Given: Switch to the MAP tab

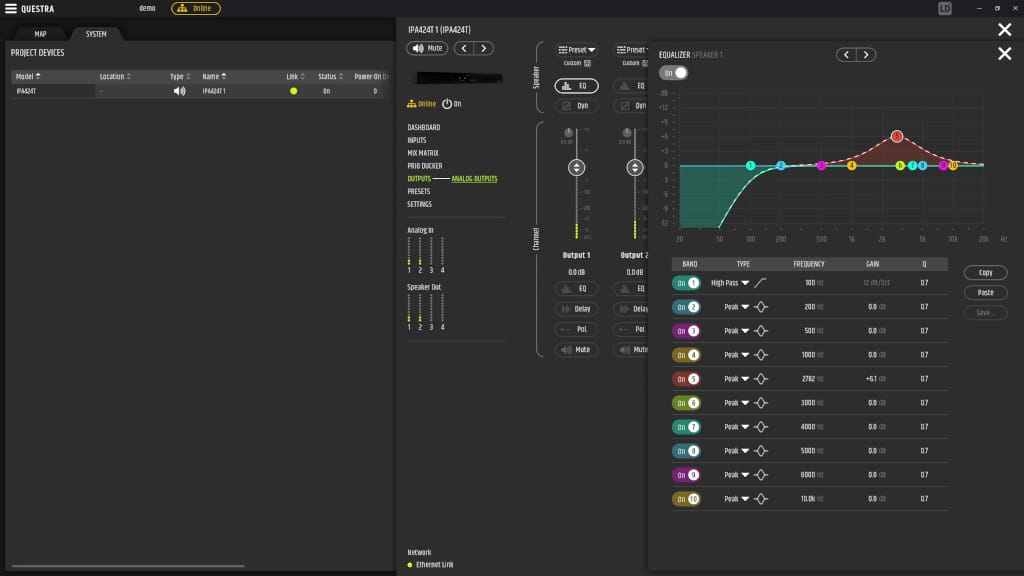Looking at the screenshot, I should [40, 34].
